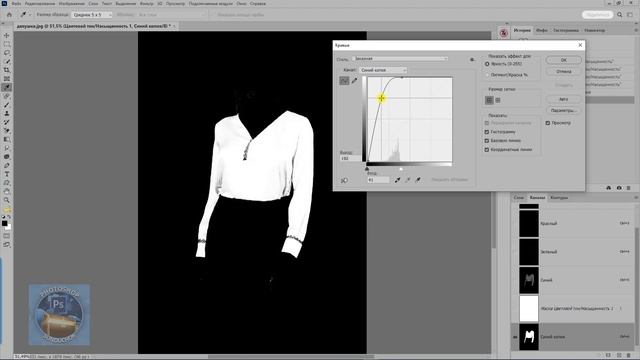Screen dimensions: 640x360
Task: Select the Move tool
Action: click(7, 36)
